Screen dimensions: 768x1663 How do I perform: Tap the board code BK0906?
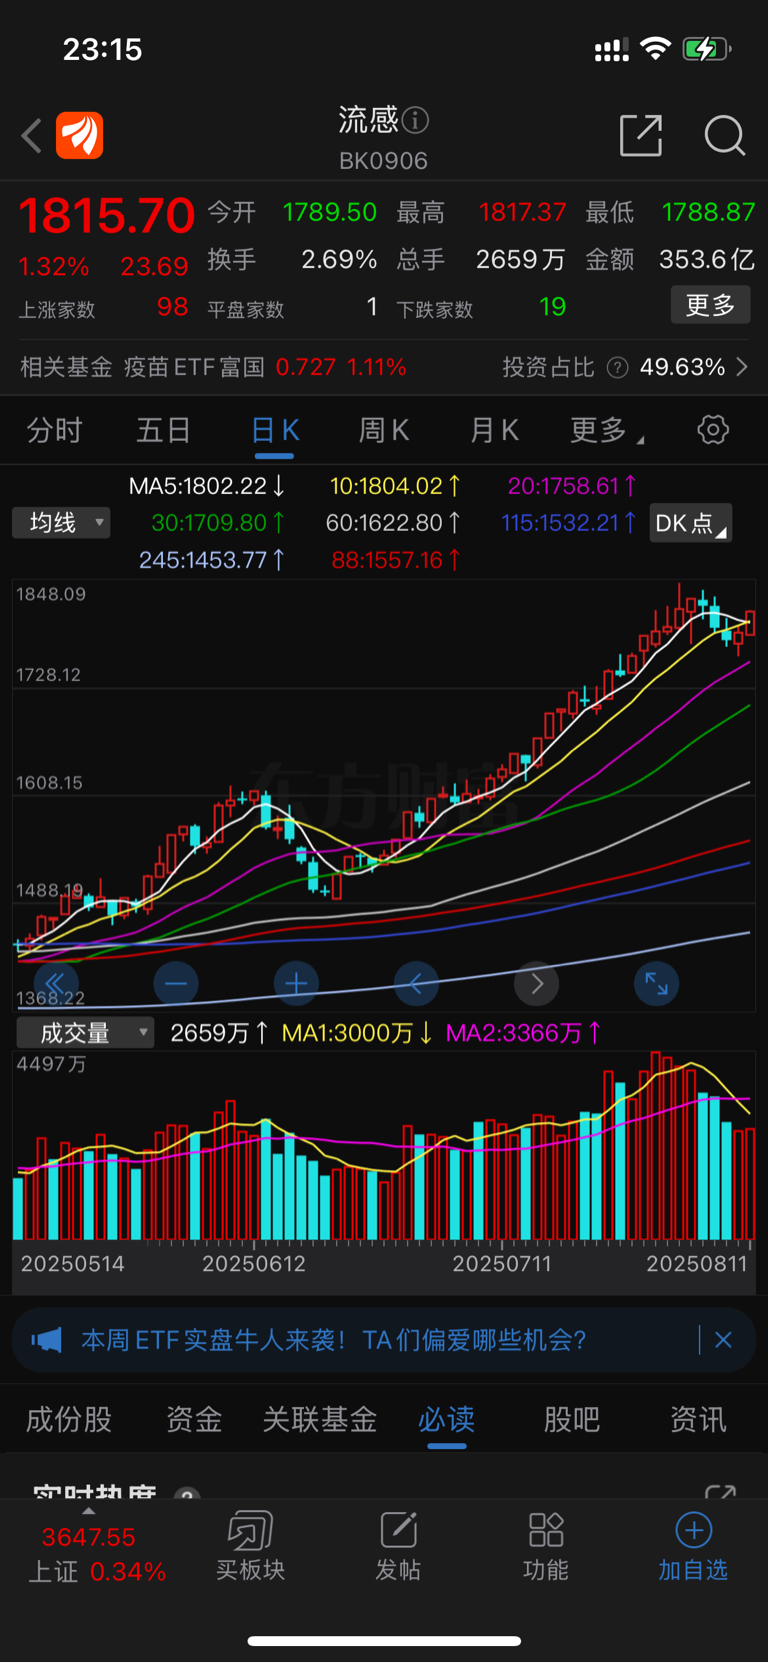(x=383, y=161)
